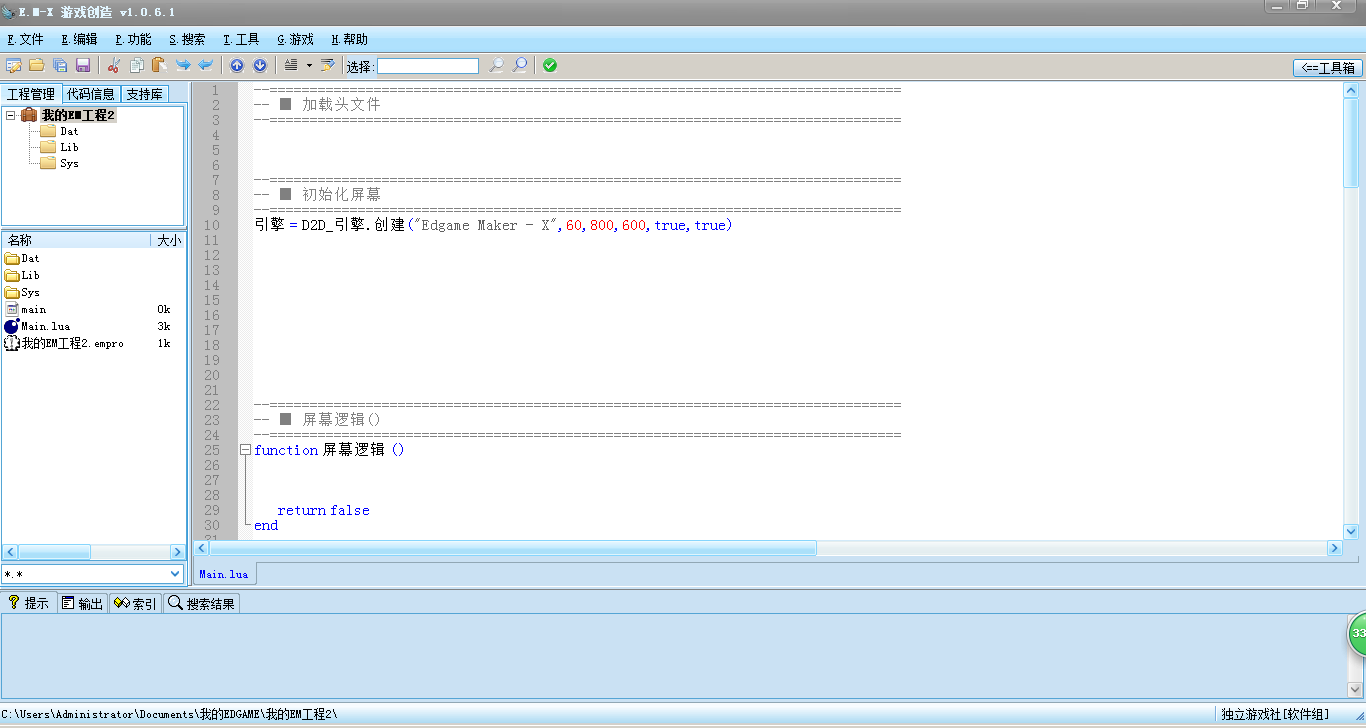Click the open folder toolbar icon
1366x728 pixels.
click(36, 66)
